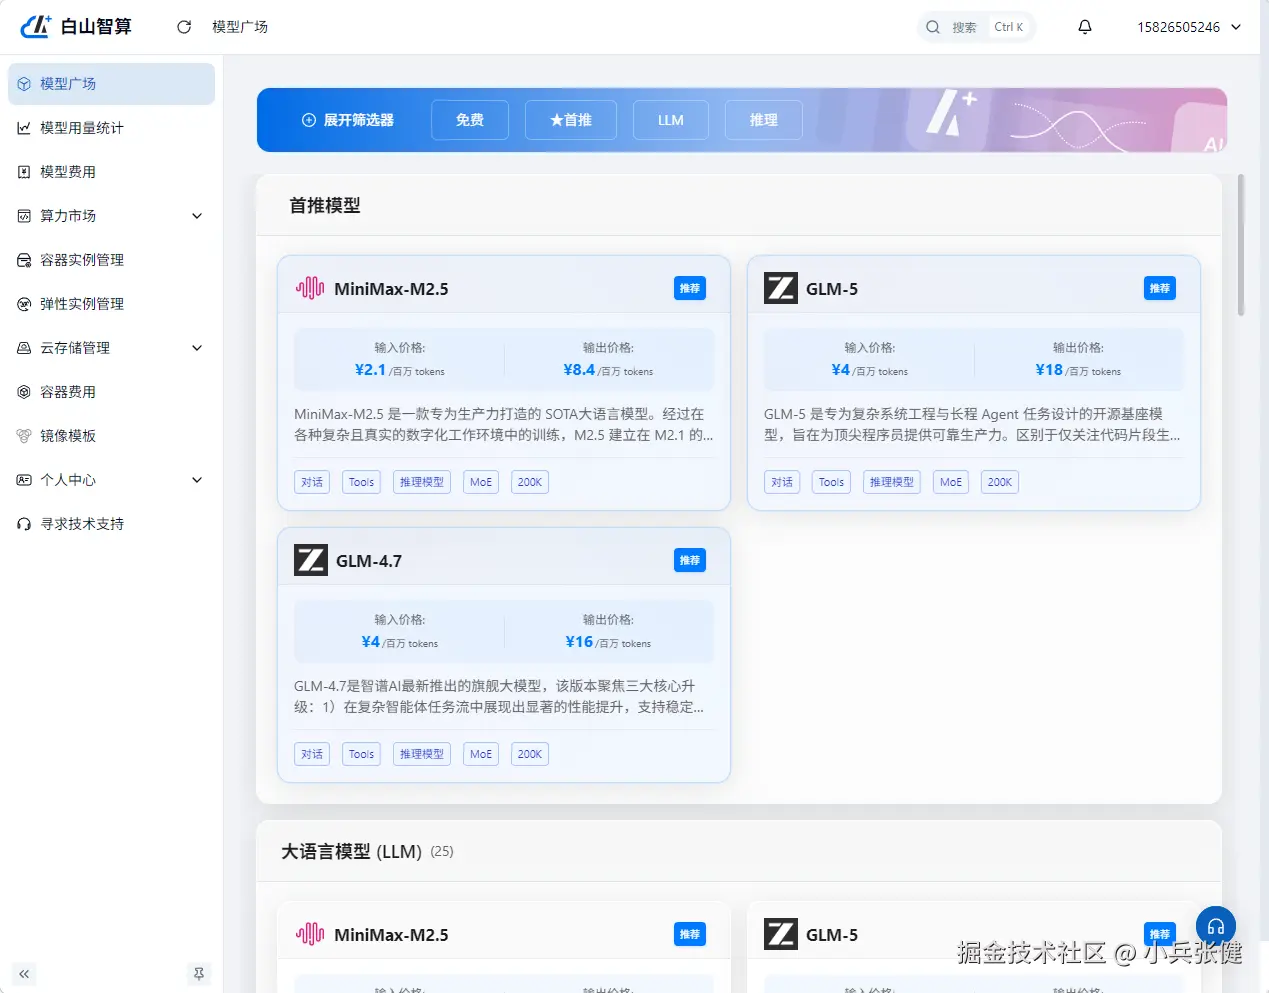Open the notification bell
The width and height of the screenshot is (1269, 993).
[x=1085, y=27]
